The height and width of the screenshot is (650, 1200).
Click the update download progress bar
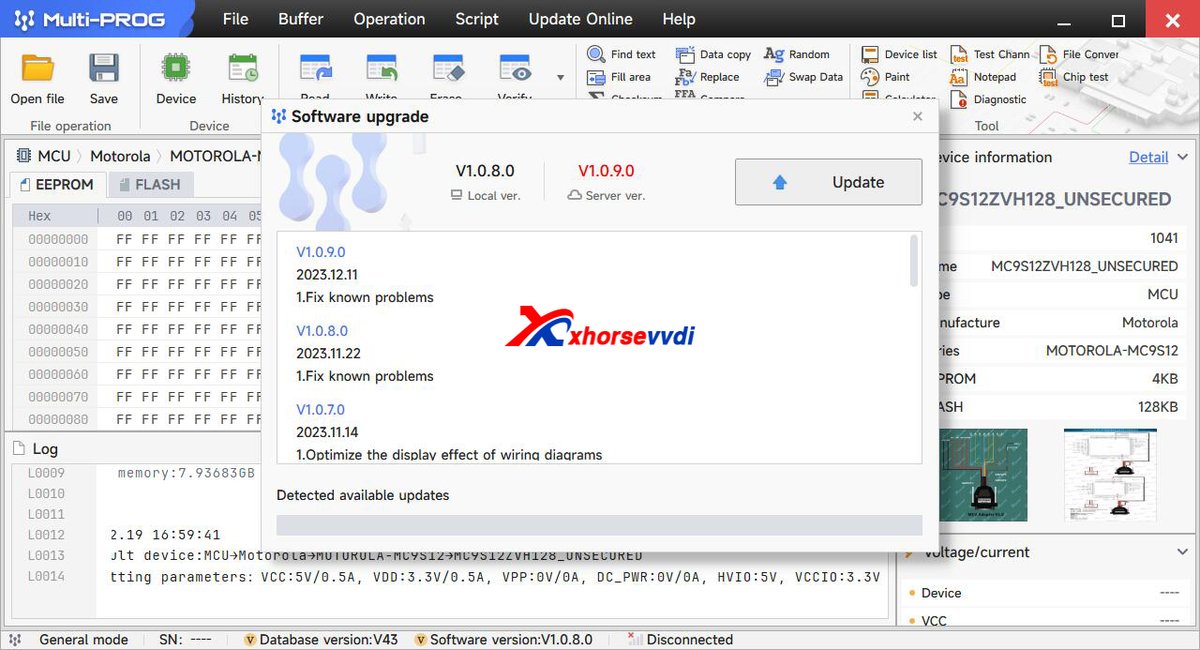[599, 525]
